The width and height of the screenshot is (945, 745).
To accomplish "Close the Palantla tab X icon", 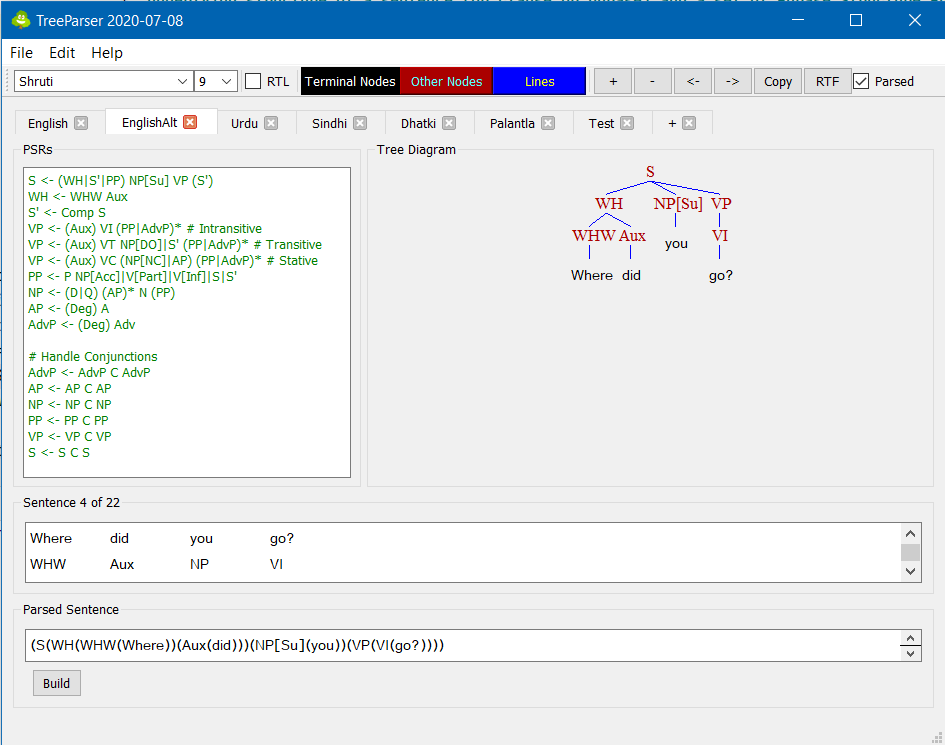I will coord(548,124).
